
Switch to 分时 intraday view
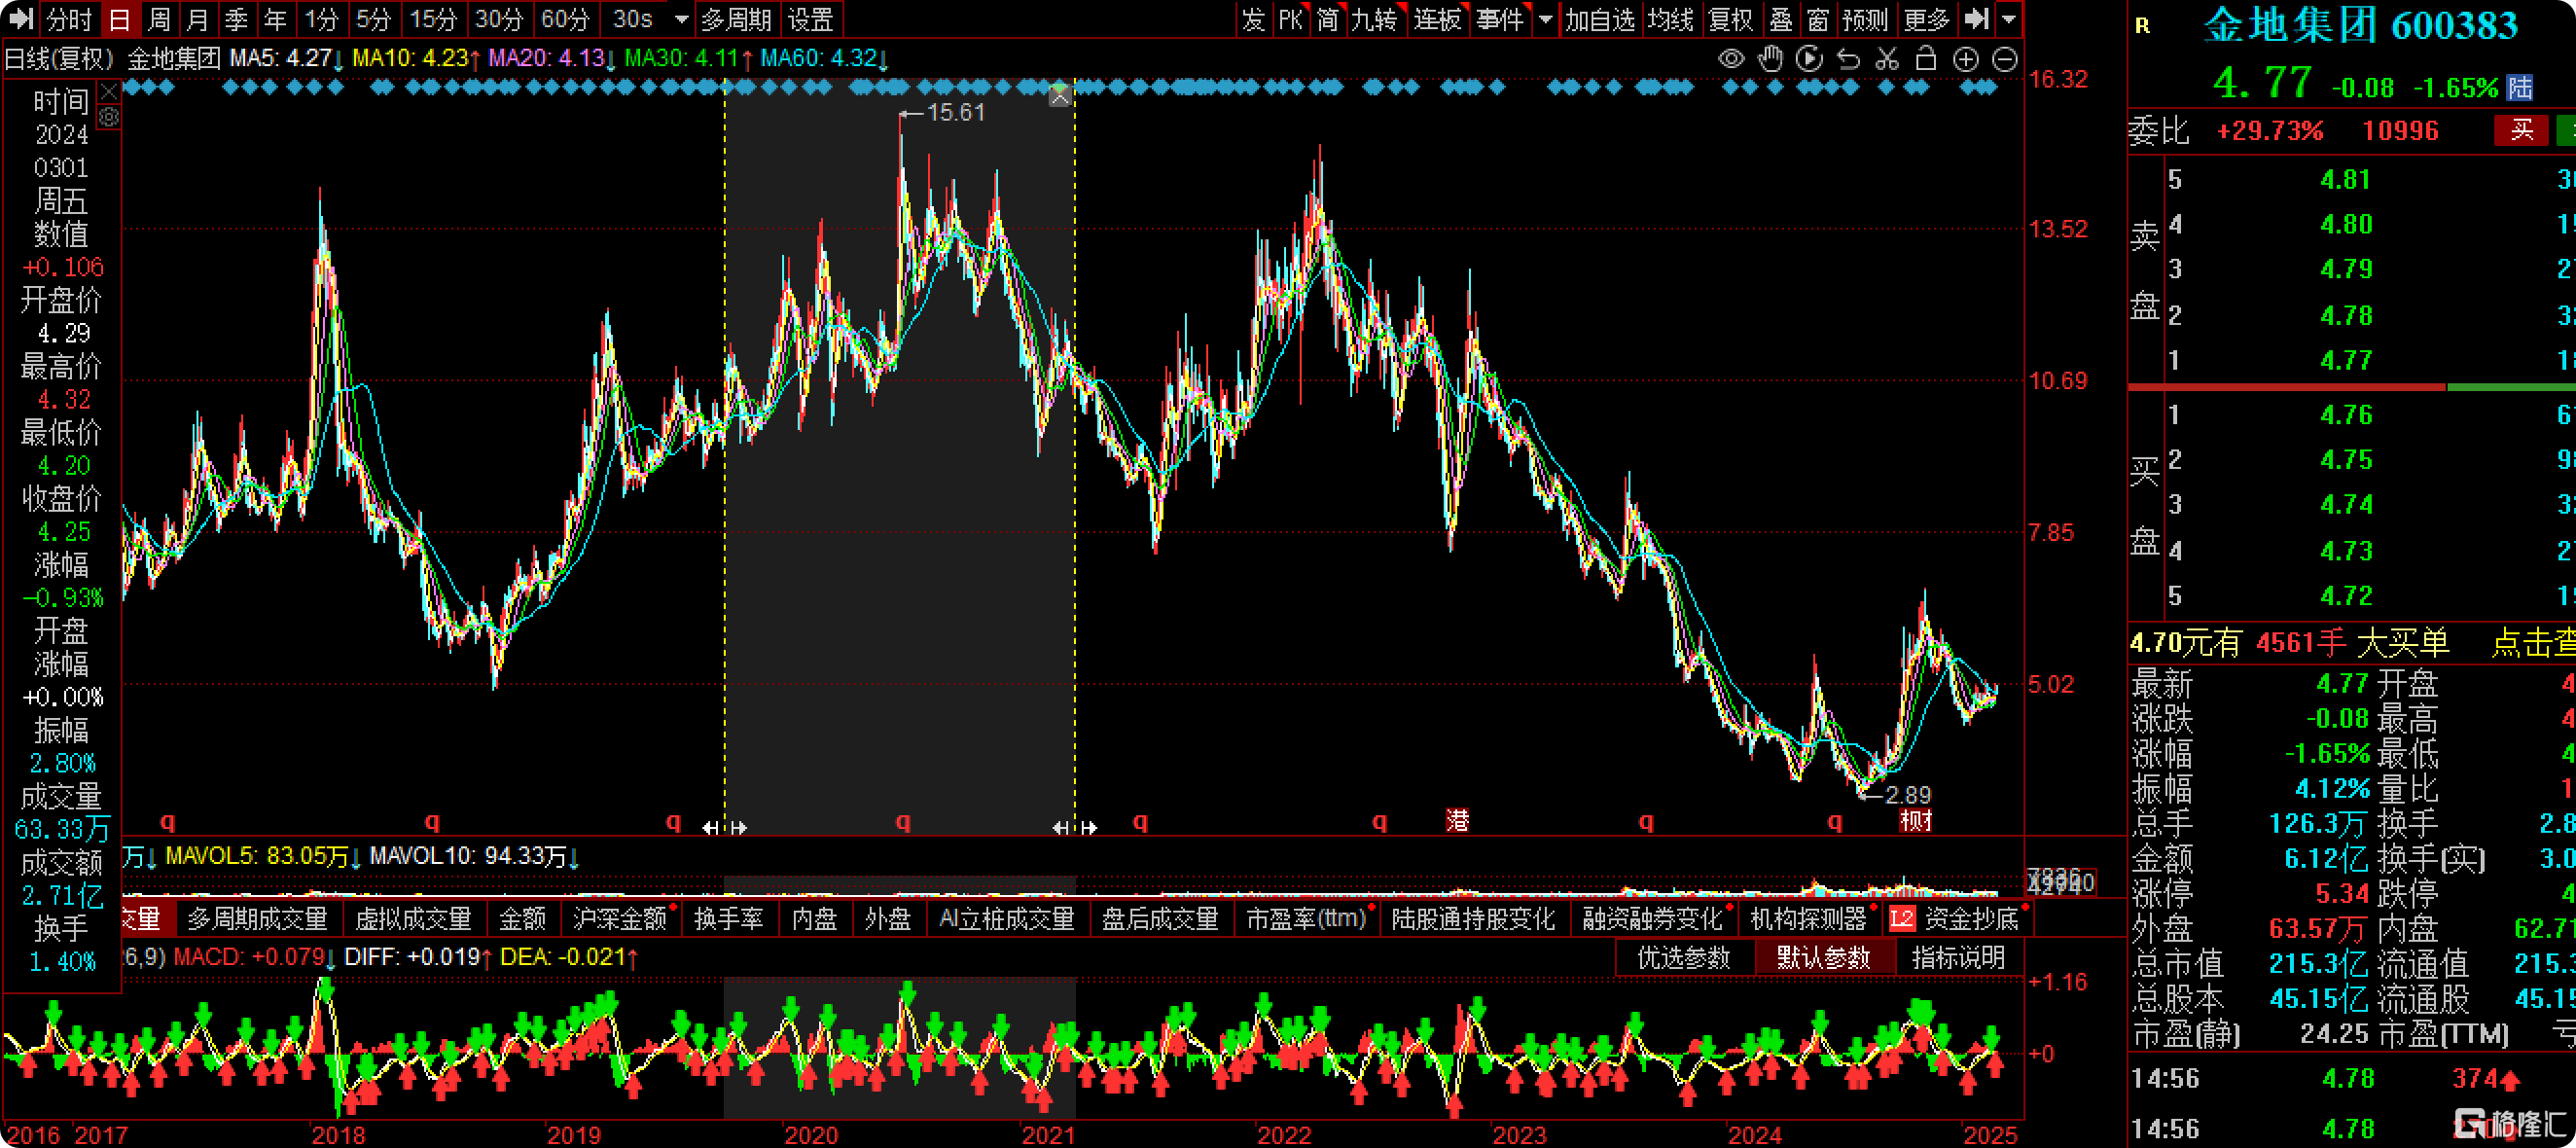[69, 19]
